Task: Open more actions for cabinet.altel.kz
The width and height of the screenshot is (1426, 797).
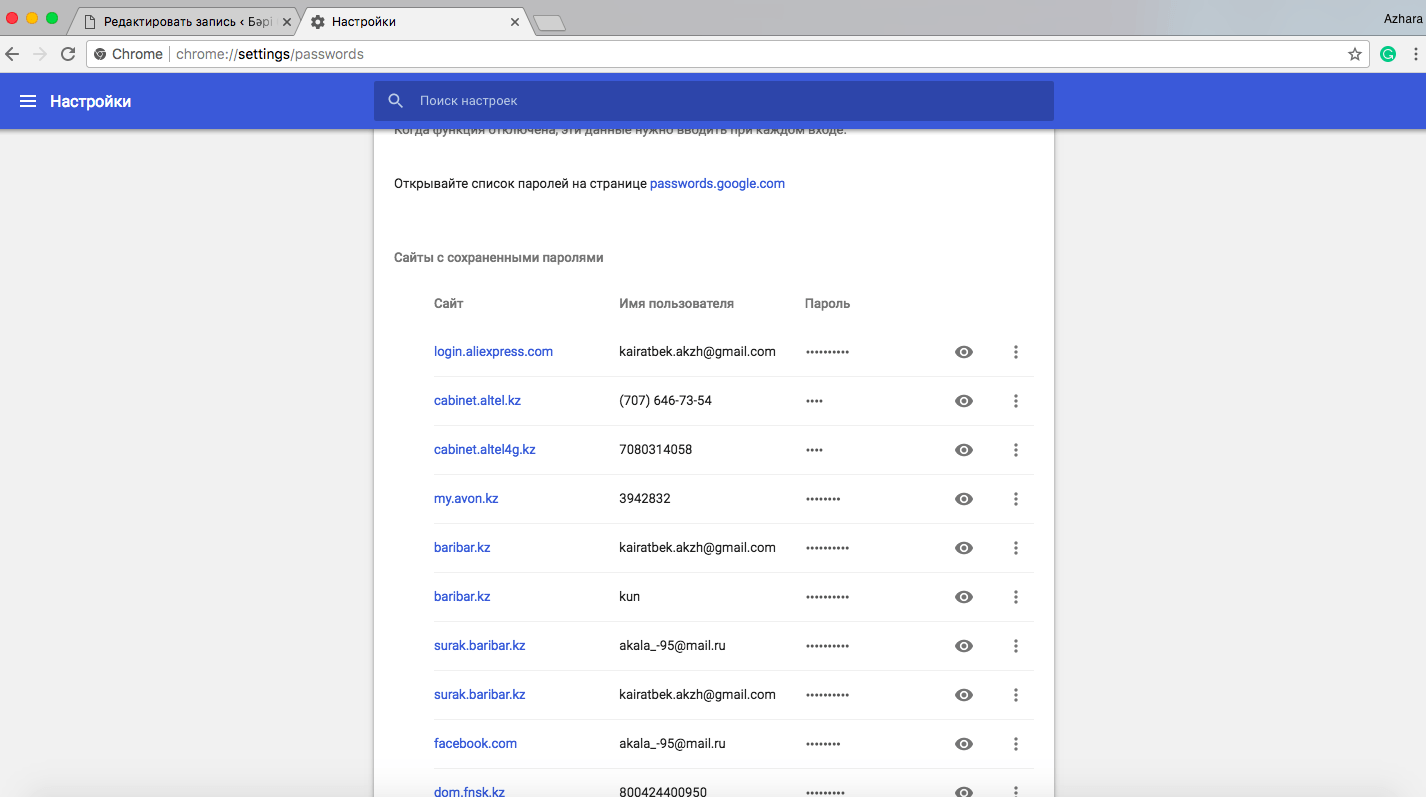Action: pyautogui.click(x=1016, y=401)
